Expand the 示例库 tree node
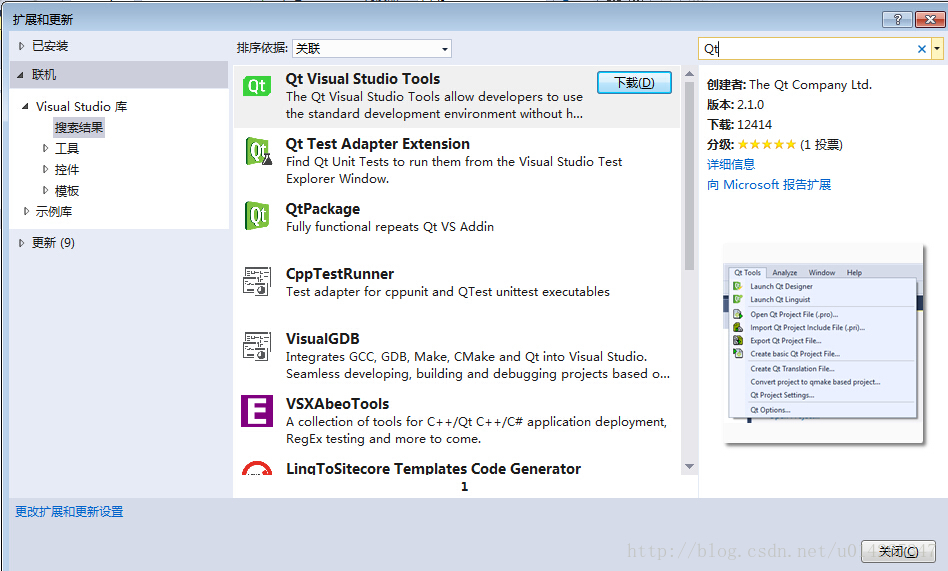 click(x=26, y=211)
